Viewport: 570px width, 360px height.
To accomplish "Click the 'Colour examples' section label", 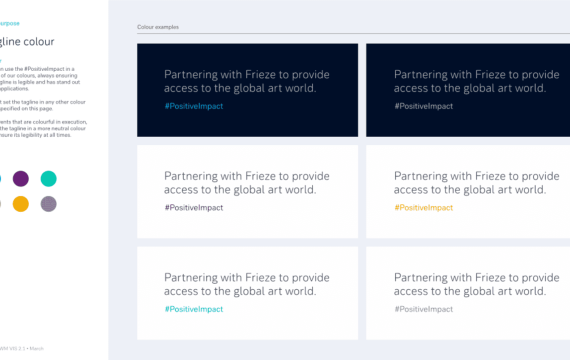I will pos(158,27).
